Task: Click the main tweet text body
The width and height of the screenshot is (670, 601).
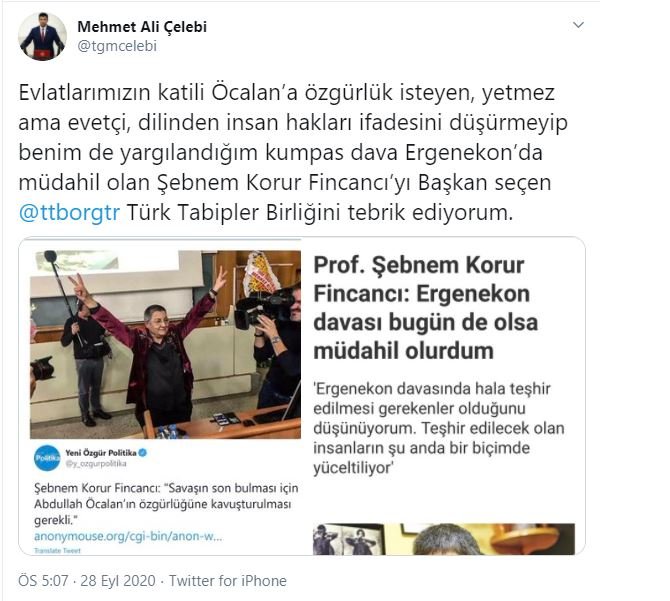Action: pos(293,152)
